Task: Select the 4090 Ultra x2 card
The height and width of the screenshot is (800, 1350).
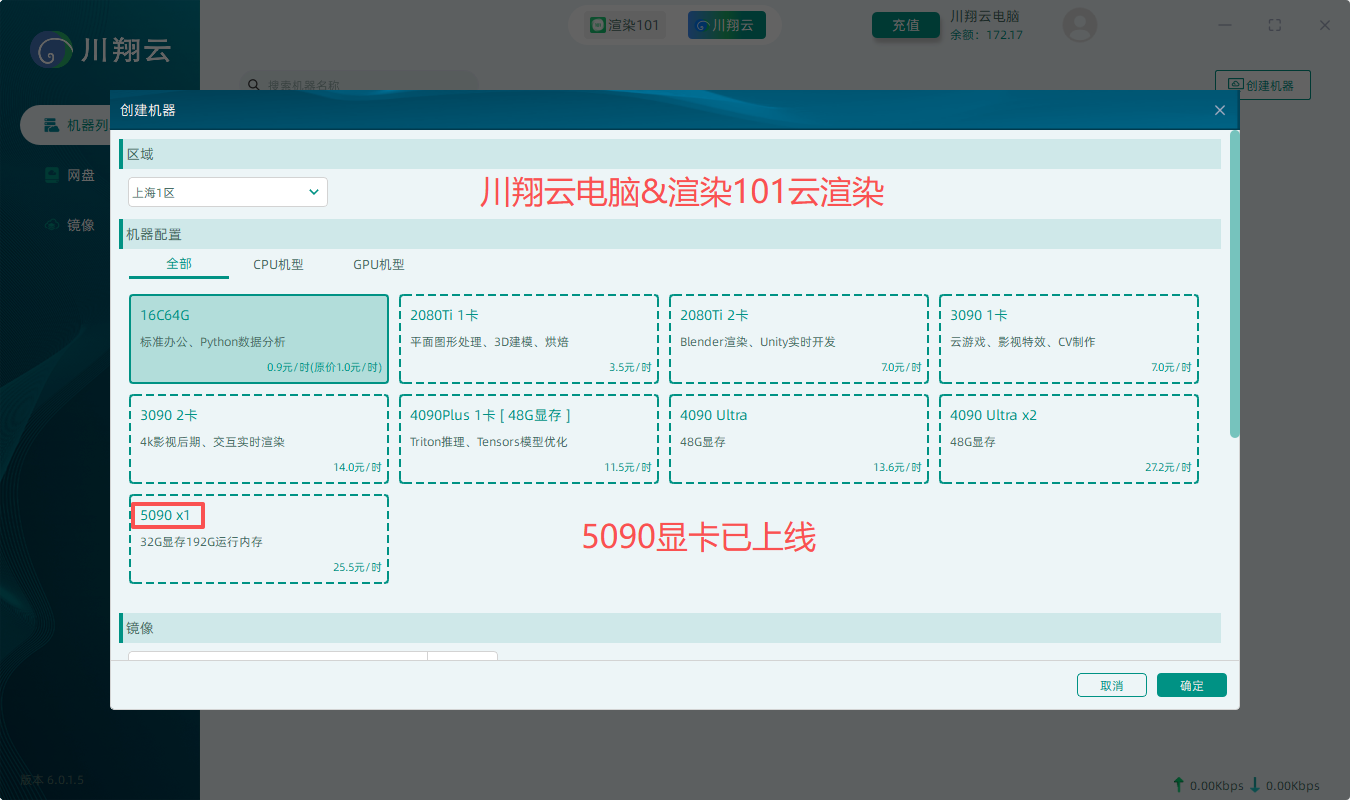Action: tap(1069, 439)
